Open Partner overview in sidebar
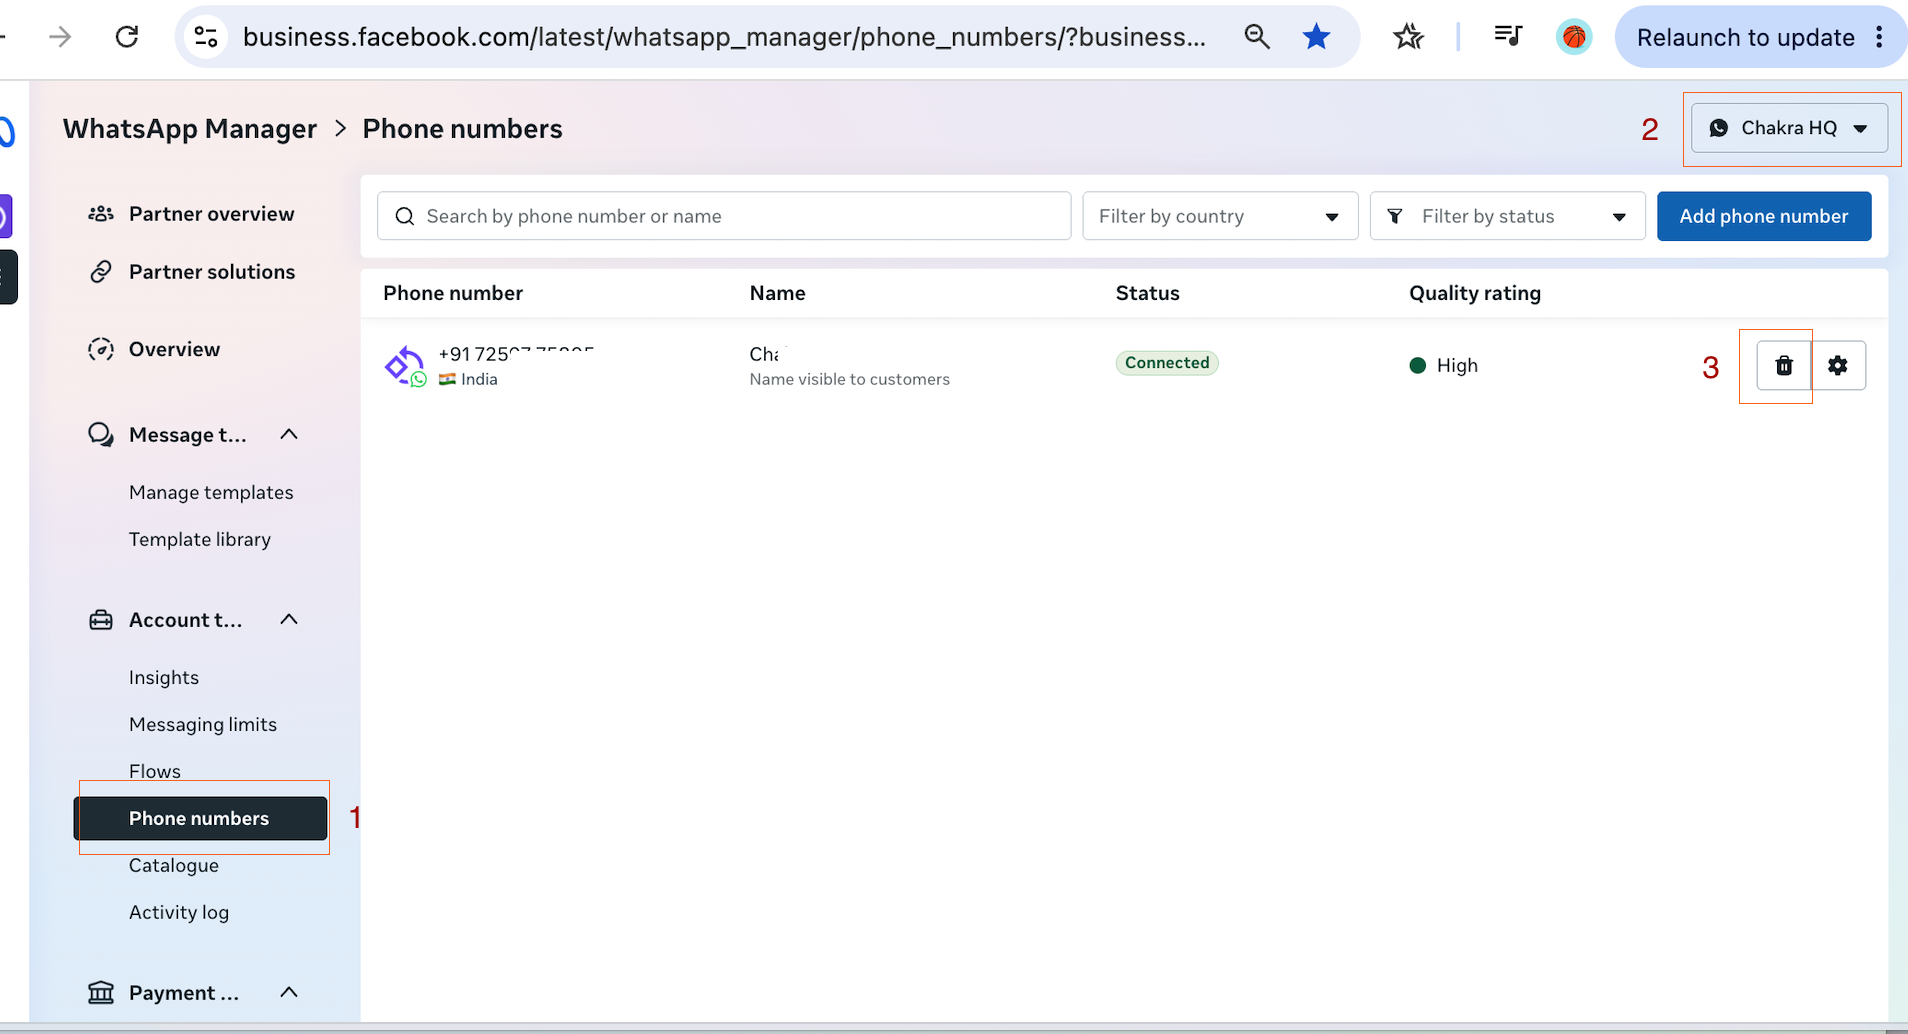 [211, 214]
